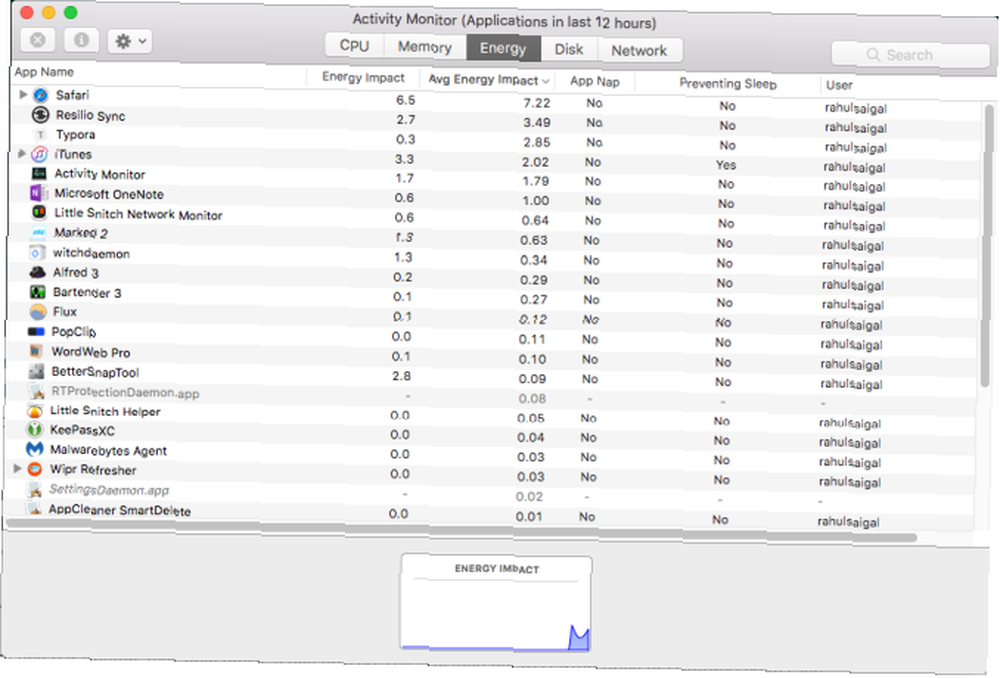Select the Energy tab
Viewport: 1000px width, 678px height.
(x=503, y=48)
